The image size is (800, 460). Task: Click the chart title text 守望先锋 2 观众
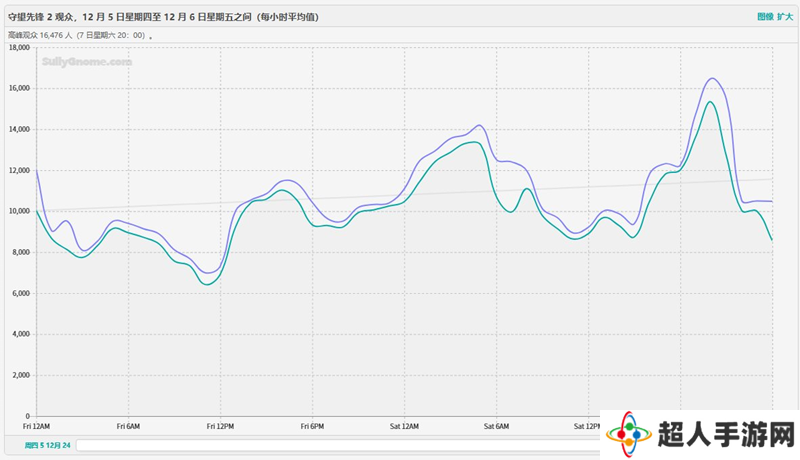pos(41,17)
